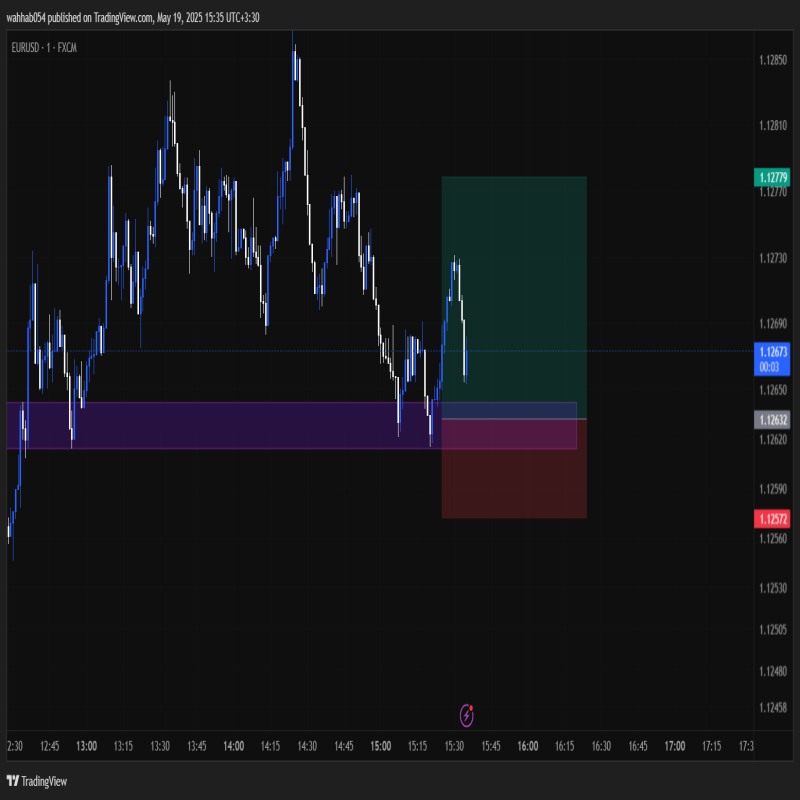Click the 13:00 time axis label
This screenshot has width=800, height=800.
tap(87, 746)
